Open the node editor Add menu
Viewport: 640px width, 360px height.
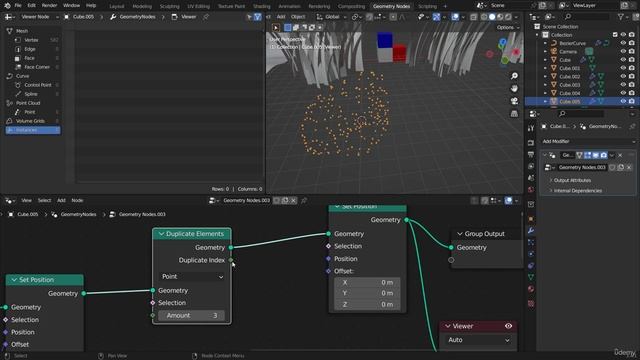[61, 200]
